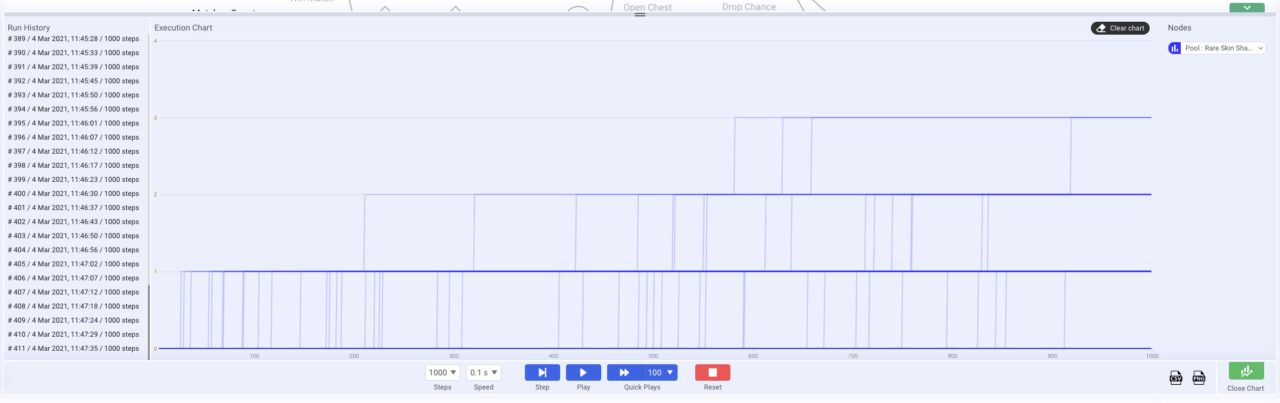The width and height of the screenshot is (1280, 403).
Task: Select run #389 in Run History
Action: pyautogui.click(x=74, y=38)
